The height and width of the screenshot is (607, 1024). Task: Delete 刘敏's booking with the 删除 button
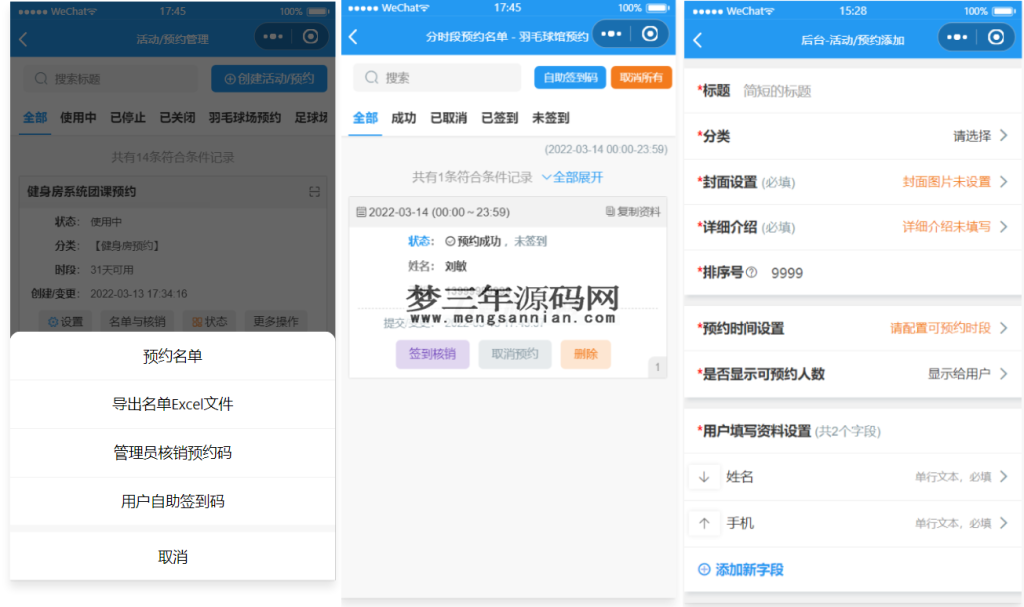585,354
